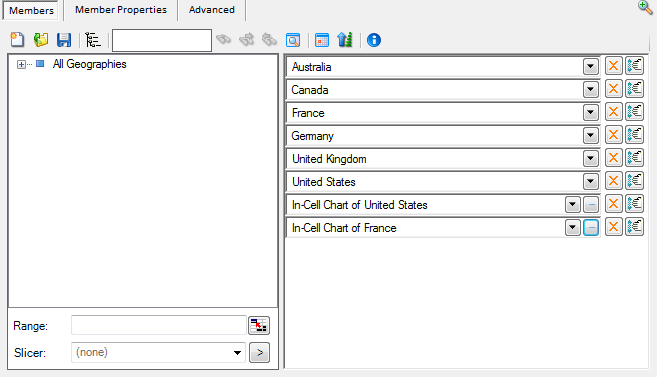Viewport: 657px width, 377px height.
Task: Click the magnifier window preview icon
Action: [293, 40]
